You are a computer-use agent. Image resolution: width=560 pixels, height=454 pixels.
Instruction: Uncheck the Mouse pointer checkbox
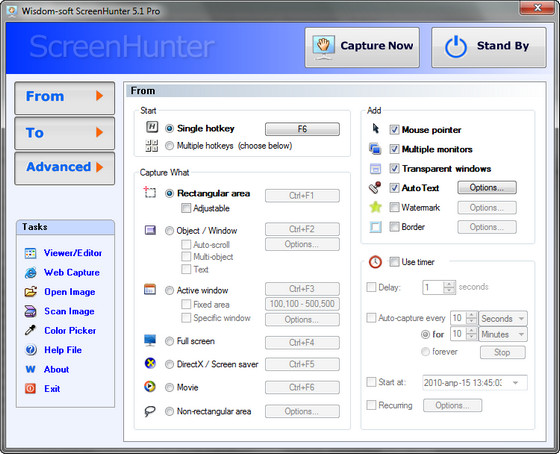(x=394, y=130)
